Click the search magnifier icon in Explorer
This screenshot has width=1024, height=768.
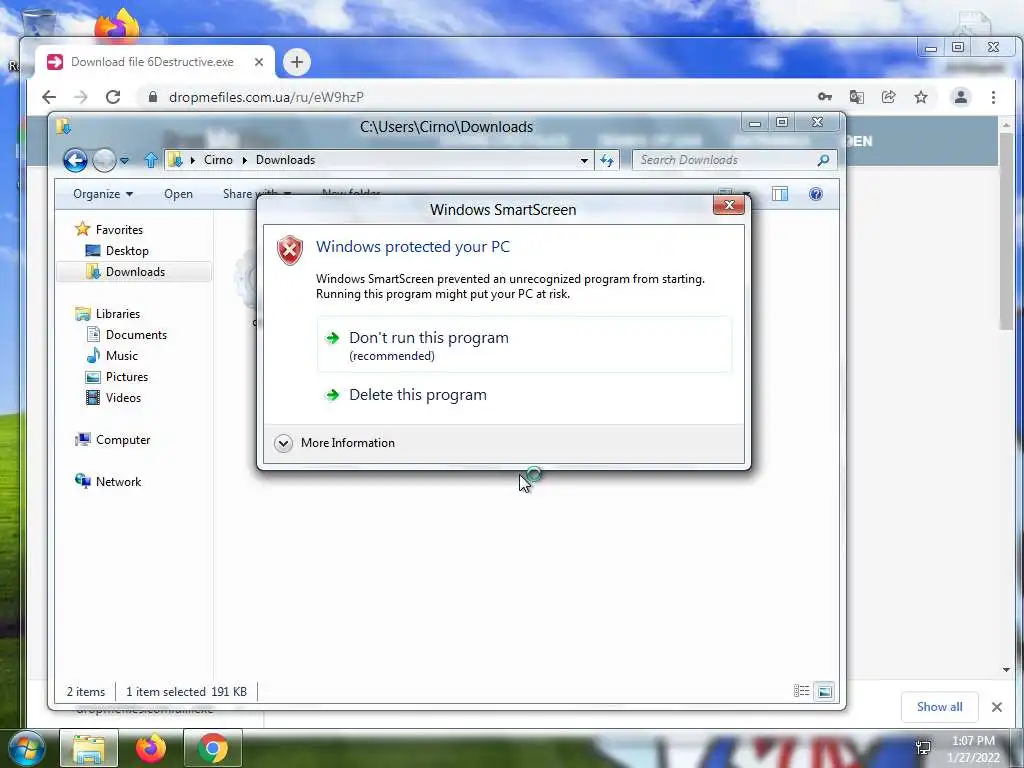point(824,160)
